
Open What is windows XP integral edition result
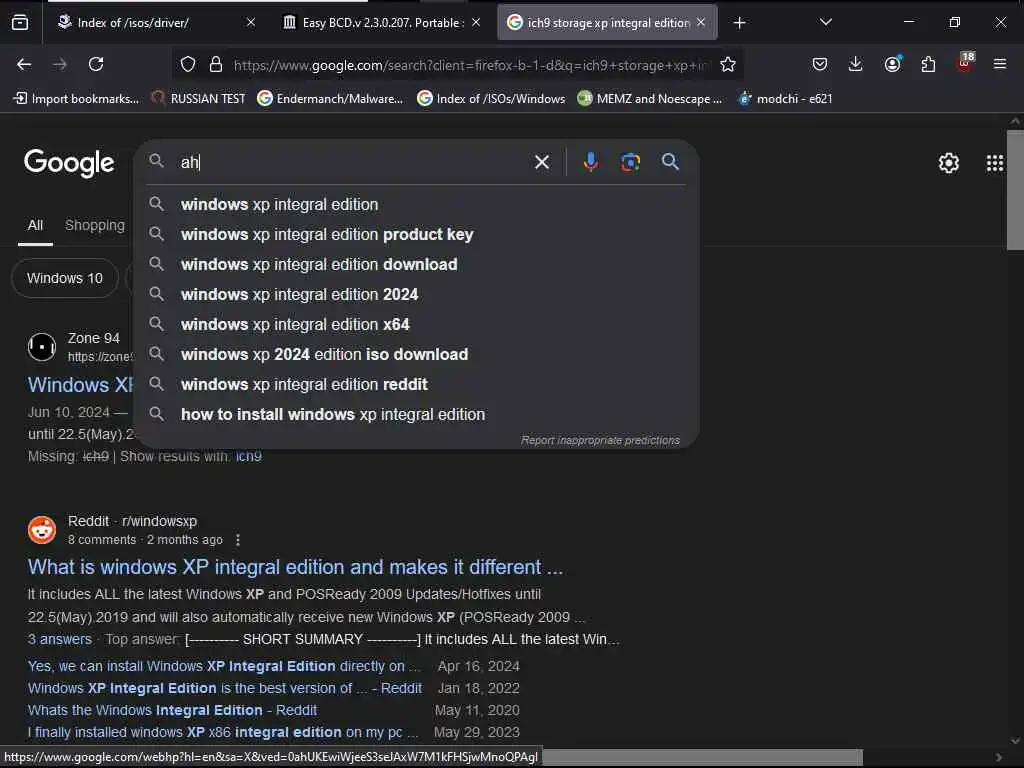295,566
